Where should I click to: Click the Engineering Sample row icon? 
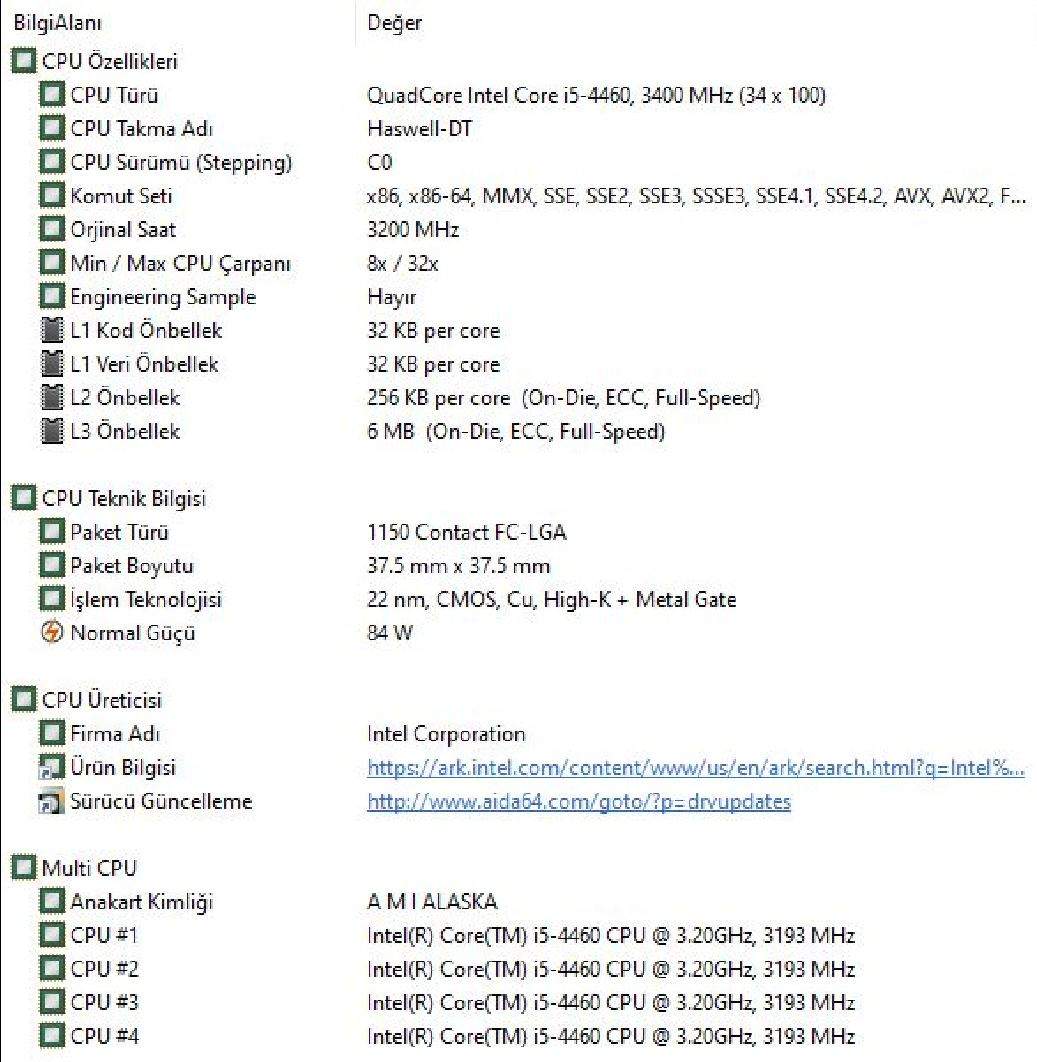[x=52, y=296]
